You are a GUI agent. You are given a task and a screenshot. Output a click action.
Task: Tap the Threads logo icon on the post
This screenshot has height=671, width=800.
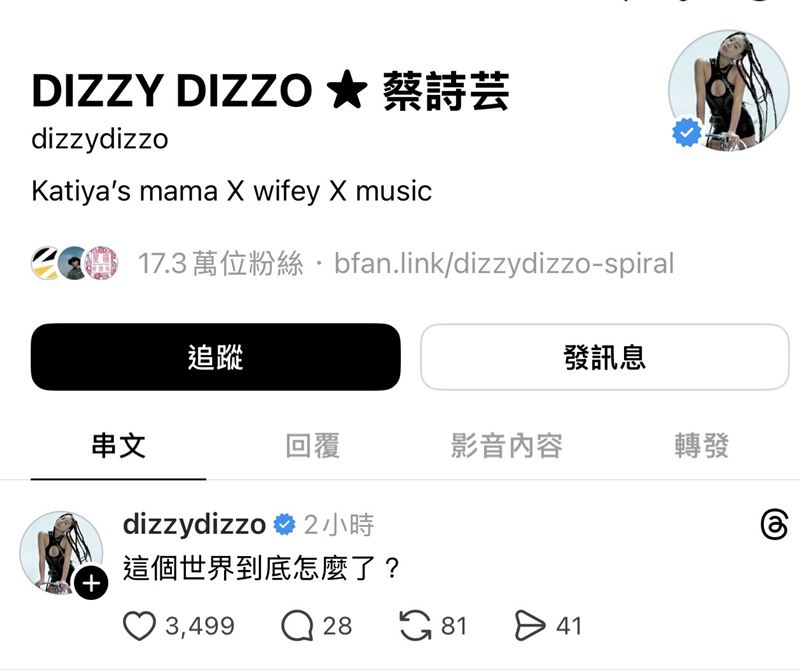click(x=774, y=525)
